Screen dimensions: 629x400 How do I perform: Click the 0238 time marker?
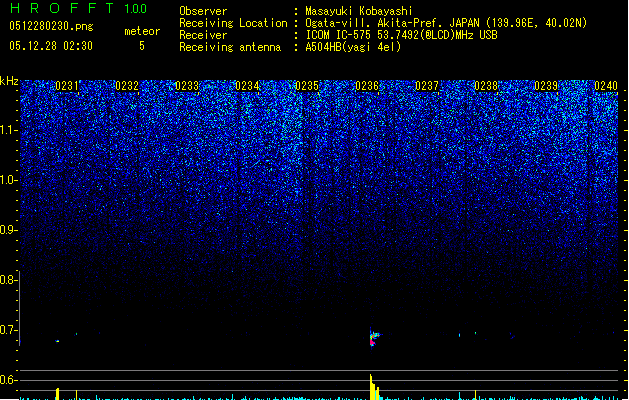point(486,86)
